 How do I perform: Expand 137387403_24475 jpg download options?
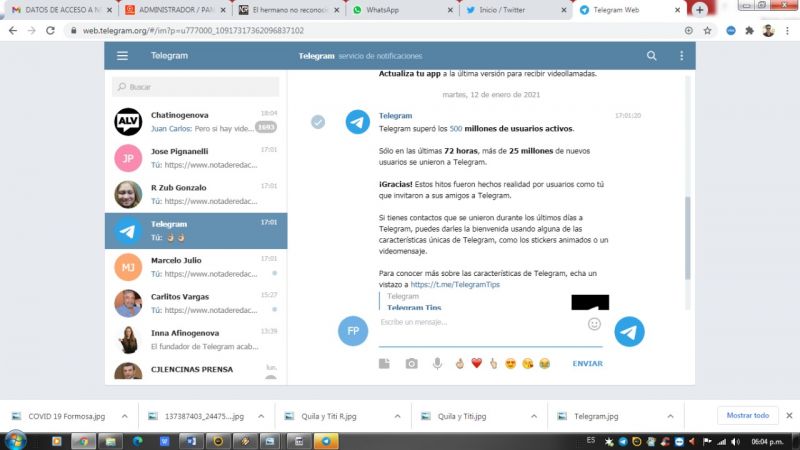point(261,416)
